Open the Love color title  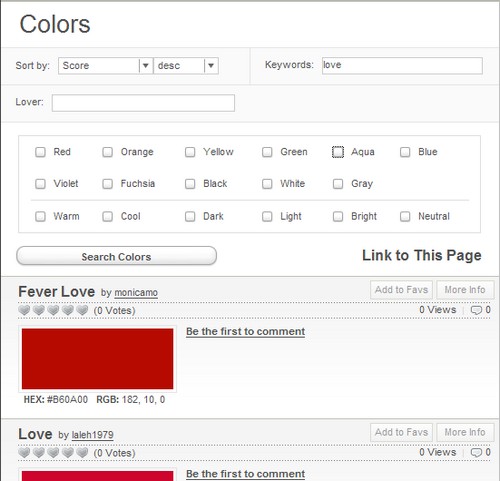[35, 434]
